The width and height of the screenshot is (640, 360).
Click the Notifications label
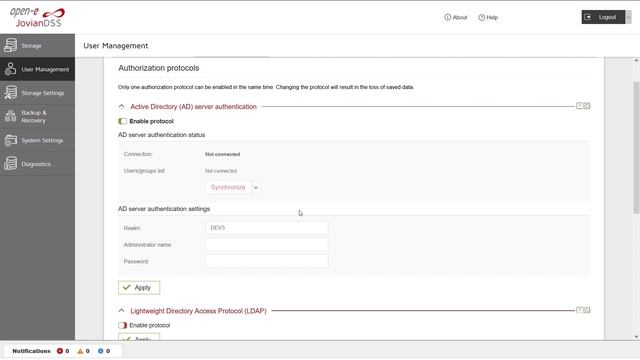coord(31,351)
